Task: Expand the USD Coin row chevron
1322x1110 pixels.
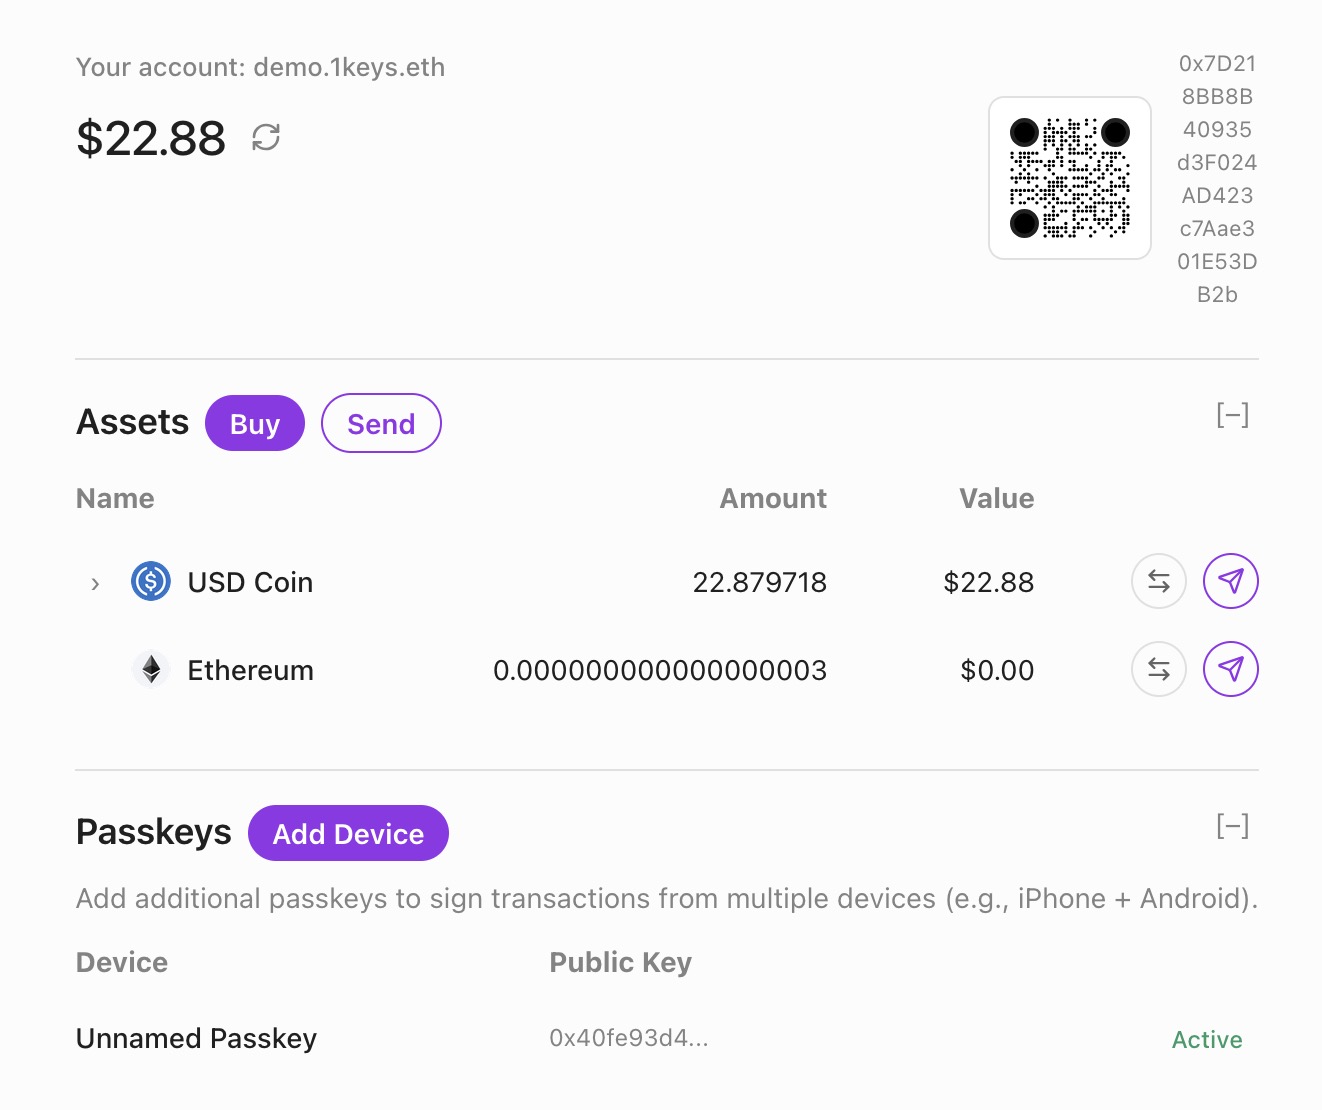Action: click(x=95, y=583)
